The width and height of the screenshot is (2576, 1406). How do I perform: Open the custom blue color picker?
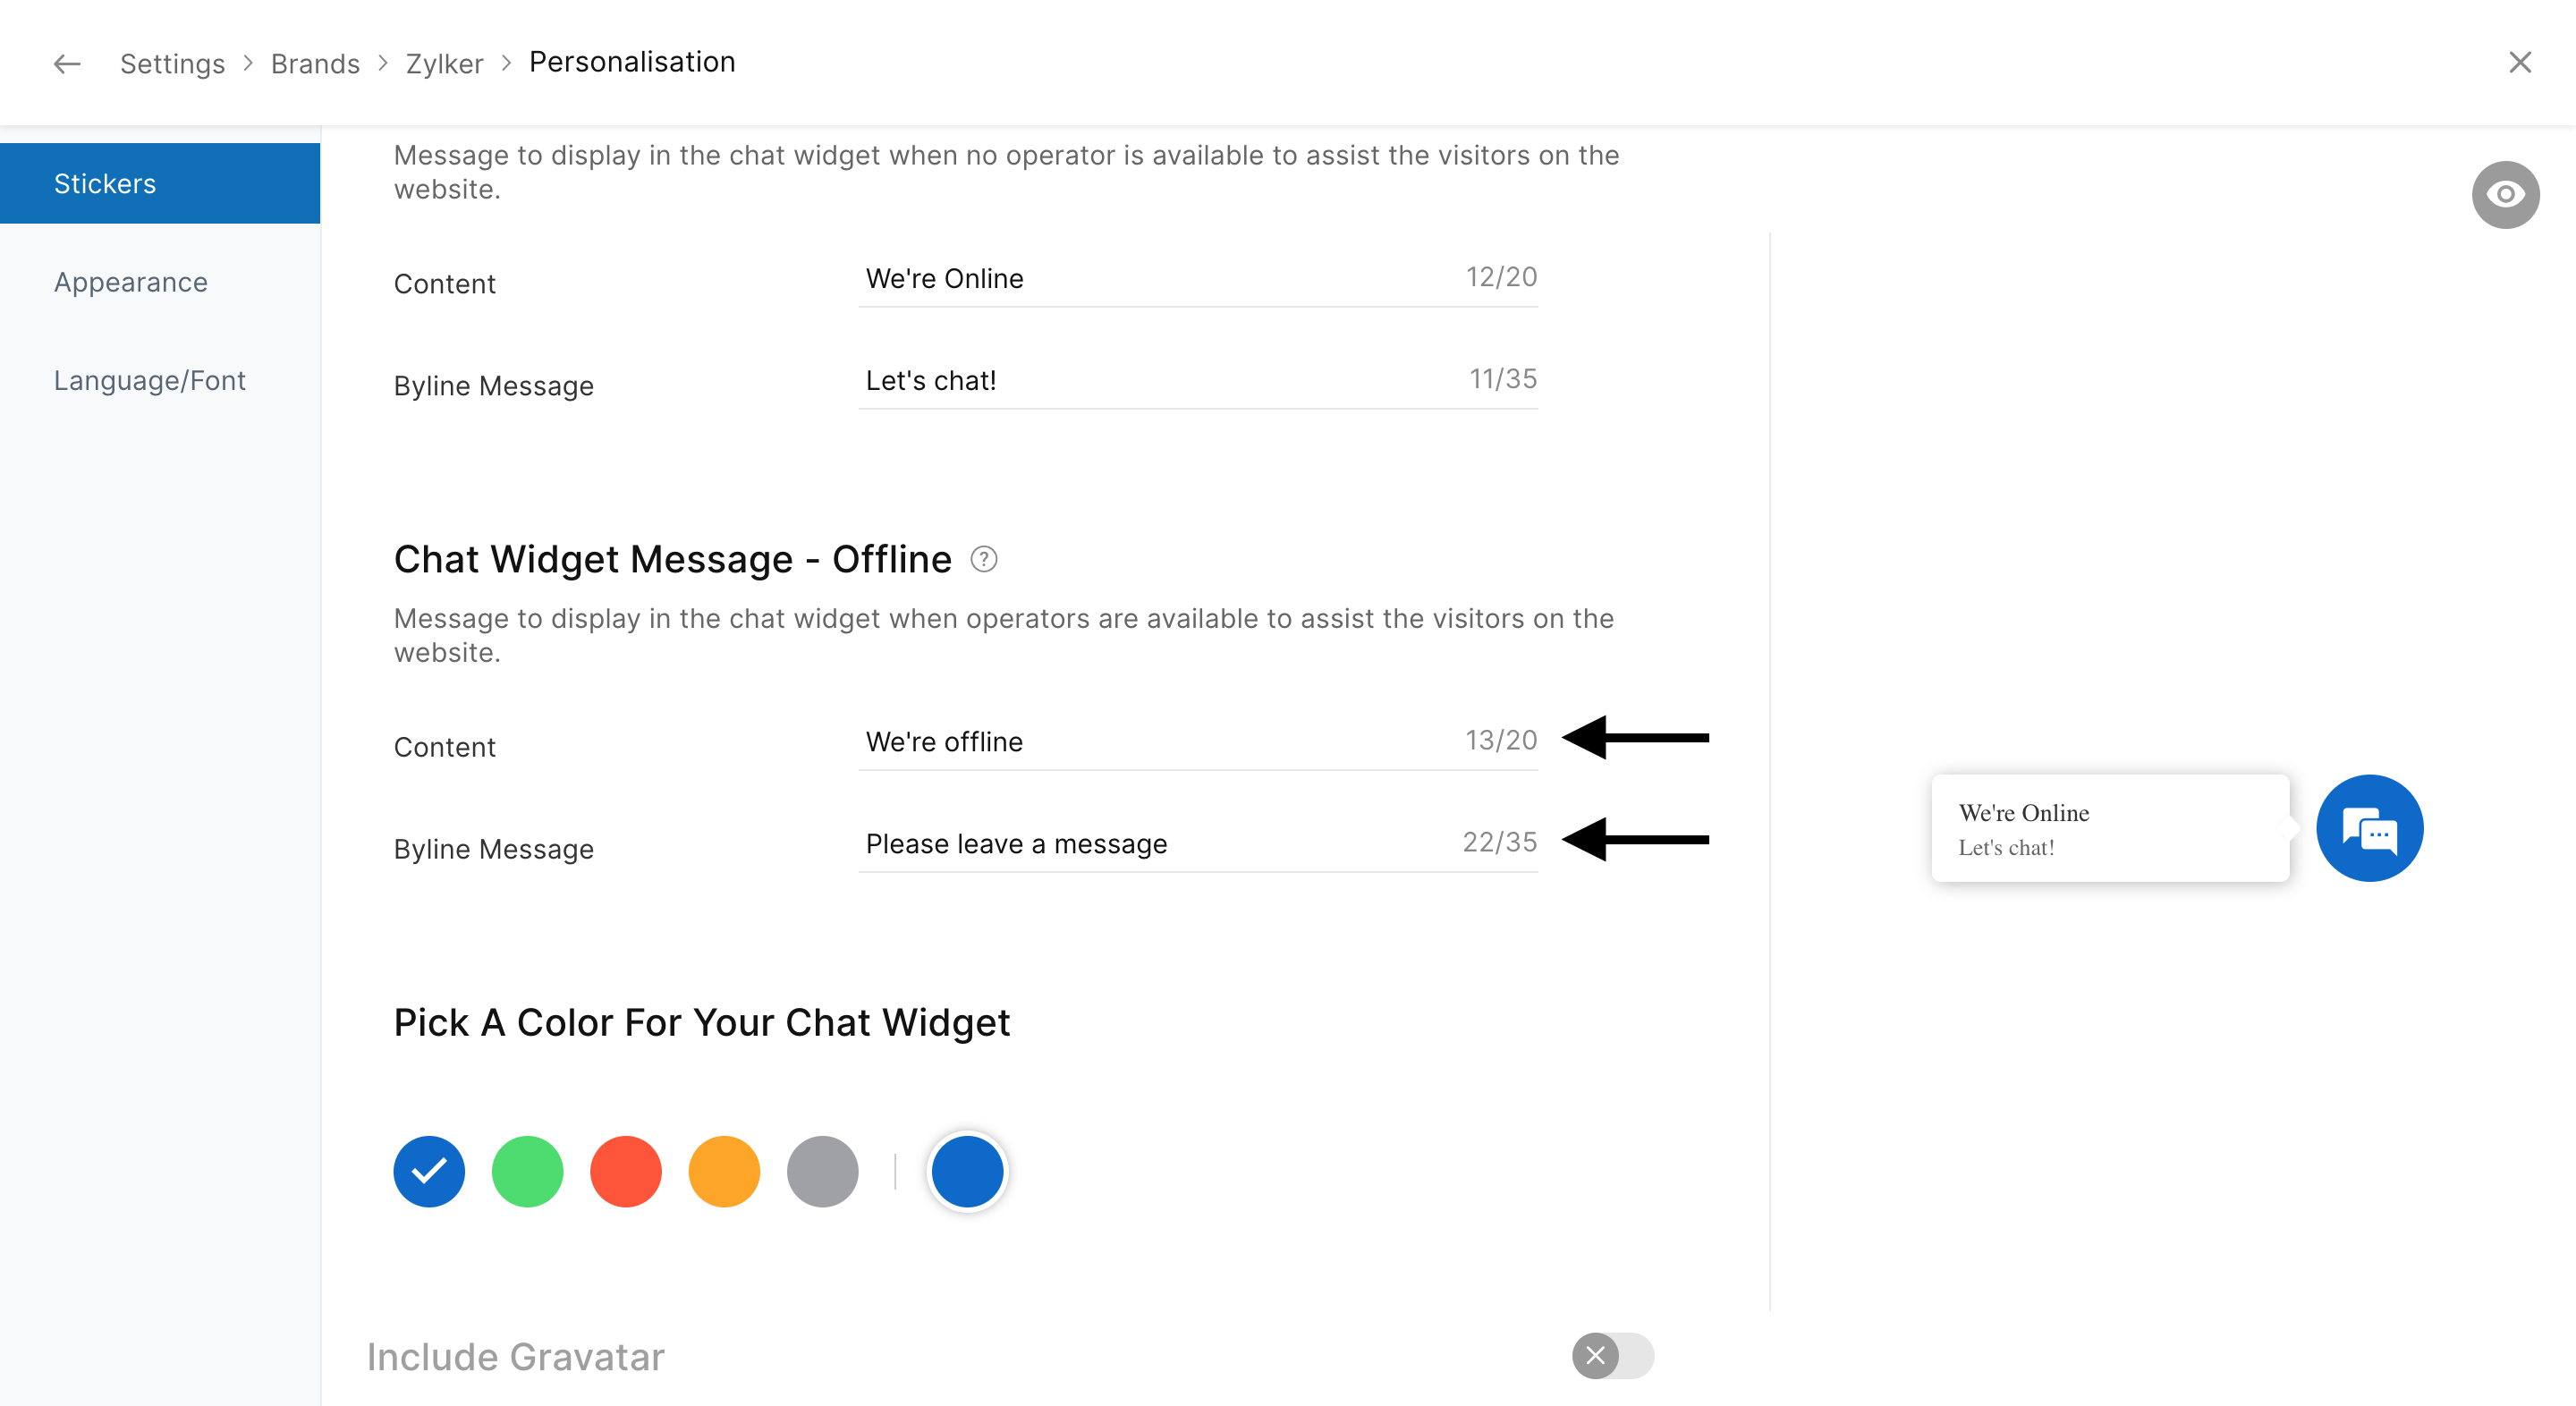967,1171
